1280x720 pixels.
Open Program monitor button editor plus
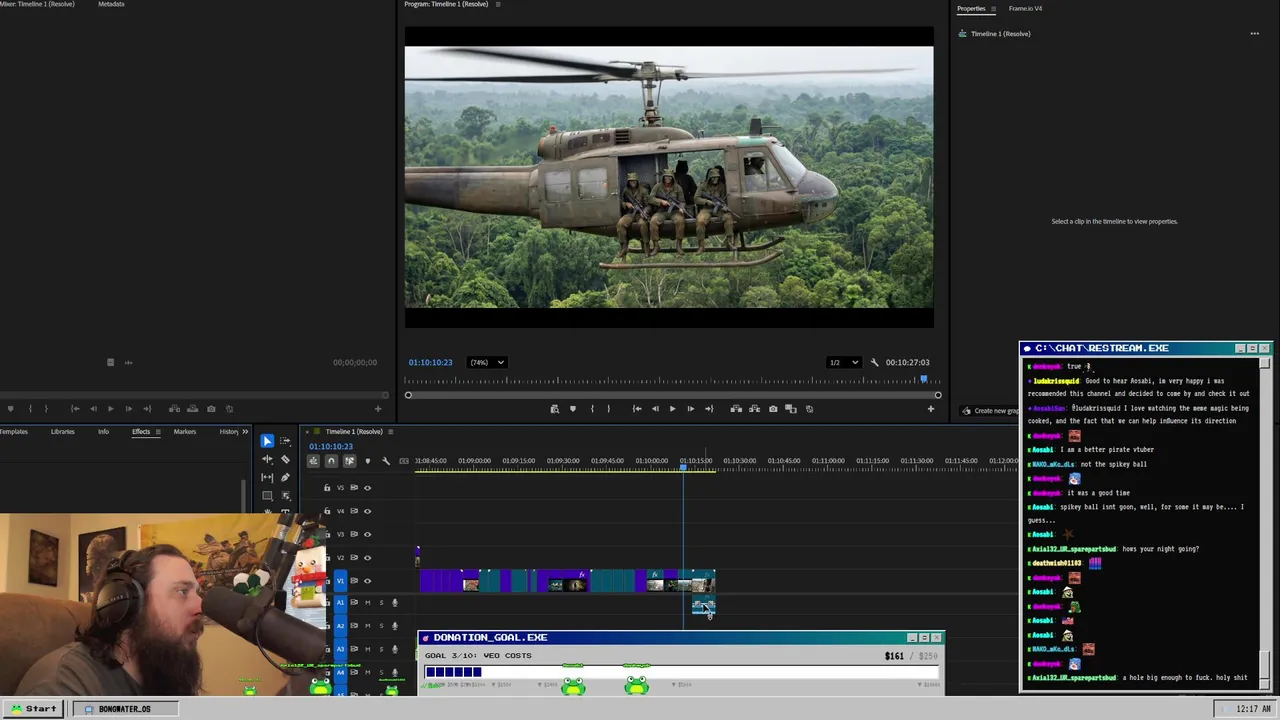coord(930,408)
